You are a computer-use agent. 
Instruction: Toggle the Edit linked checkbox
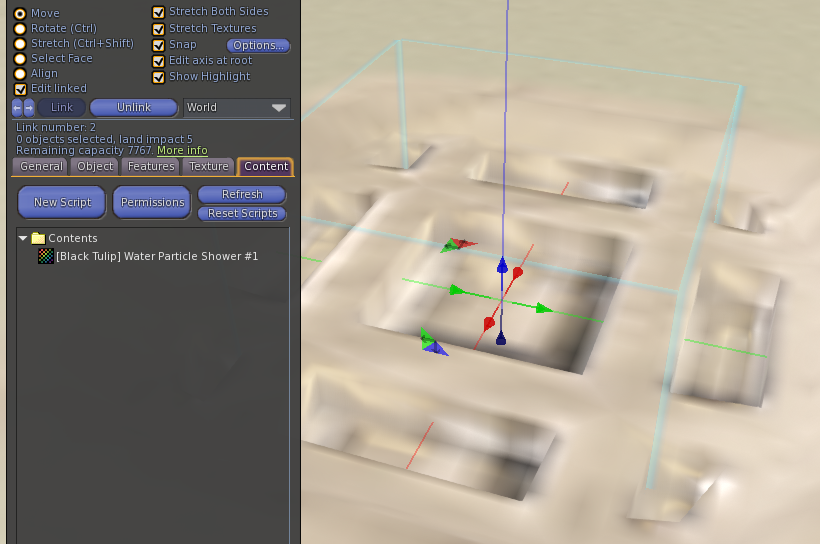[20, 89]
